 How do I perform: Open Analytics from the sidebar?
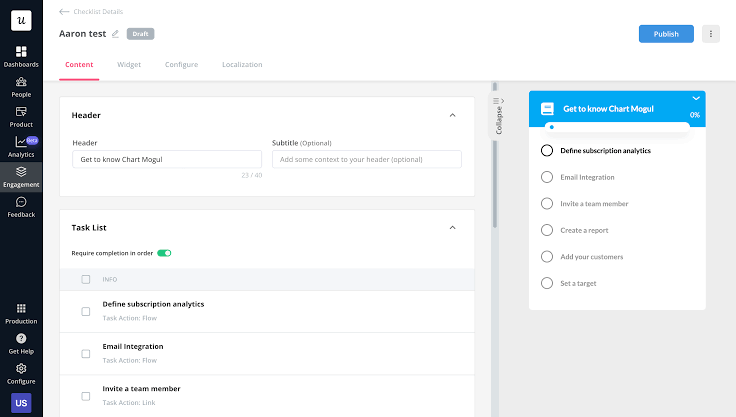[21, 141]
